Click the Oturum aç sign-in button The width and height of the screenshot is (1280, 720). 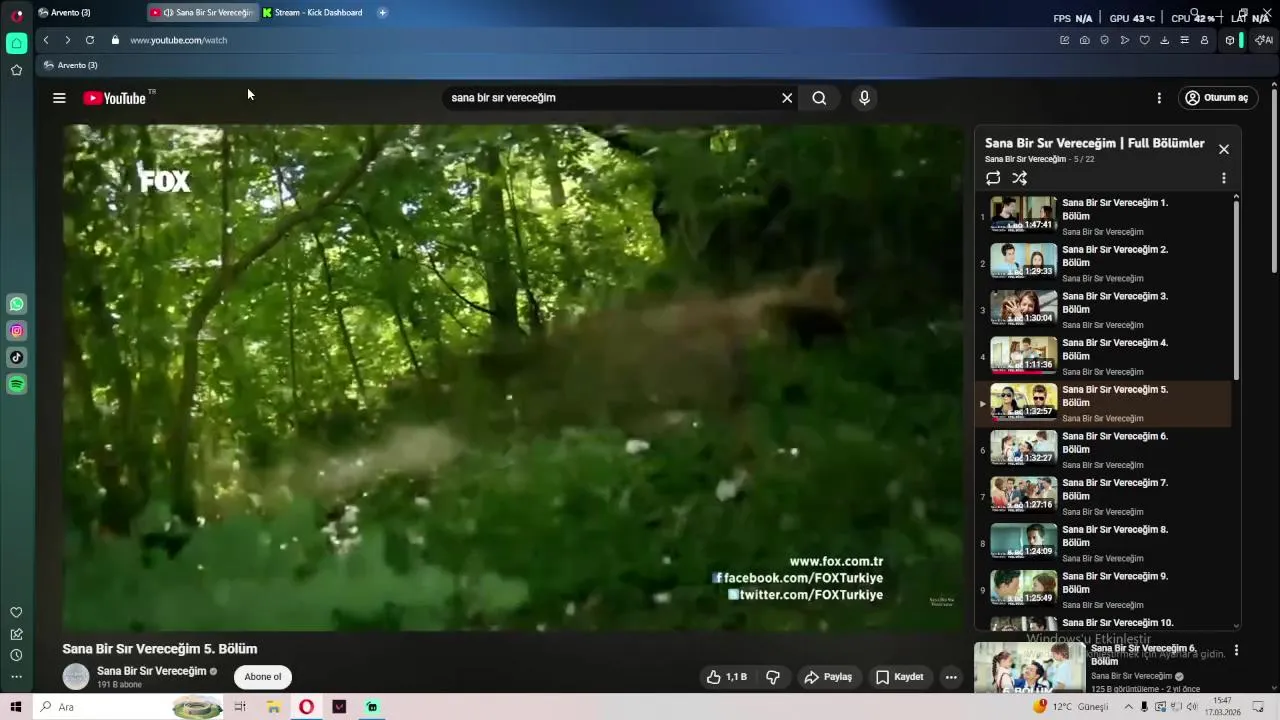tap(1216, 98)
